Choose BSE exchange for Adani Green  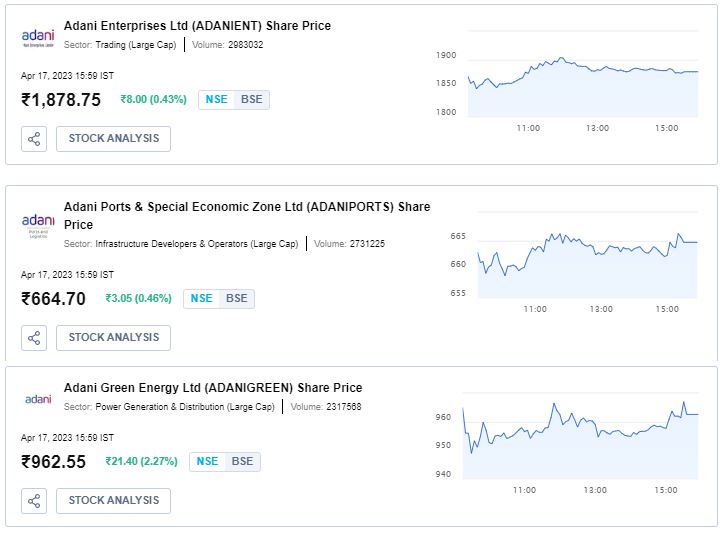tap(242, 461)
